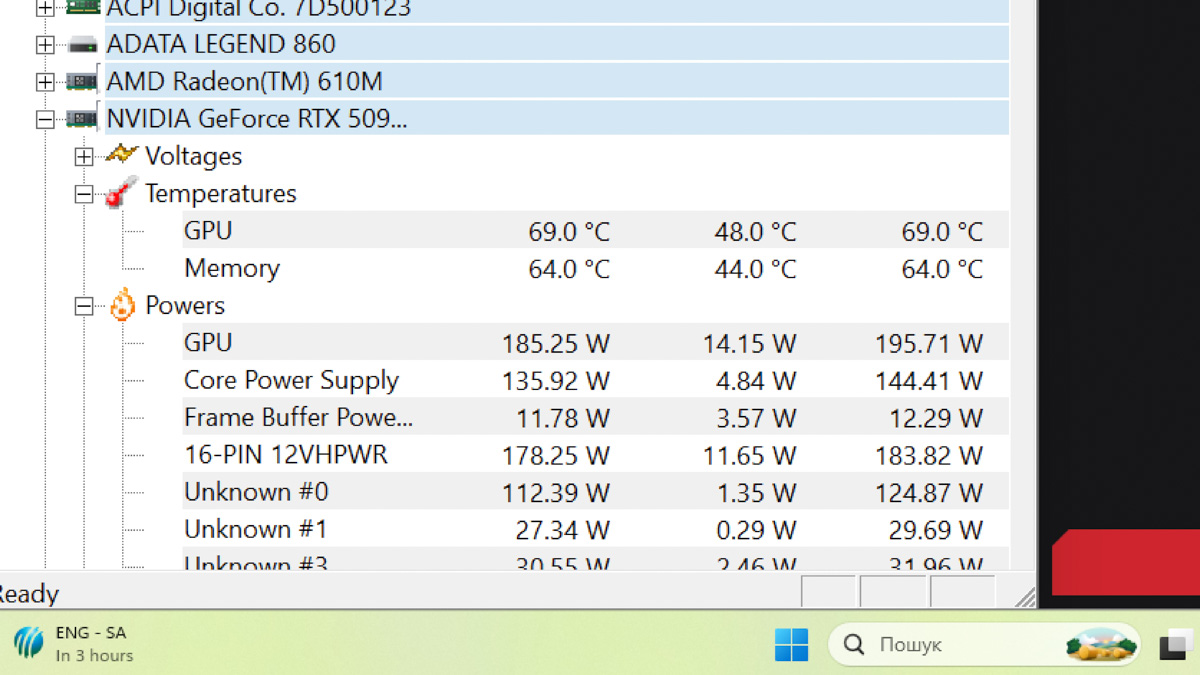Click the 124.87 W max value
1200x675 pixels.
pyautogui.click(x=929, y=493)
